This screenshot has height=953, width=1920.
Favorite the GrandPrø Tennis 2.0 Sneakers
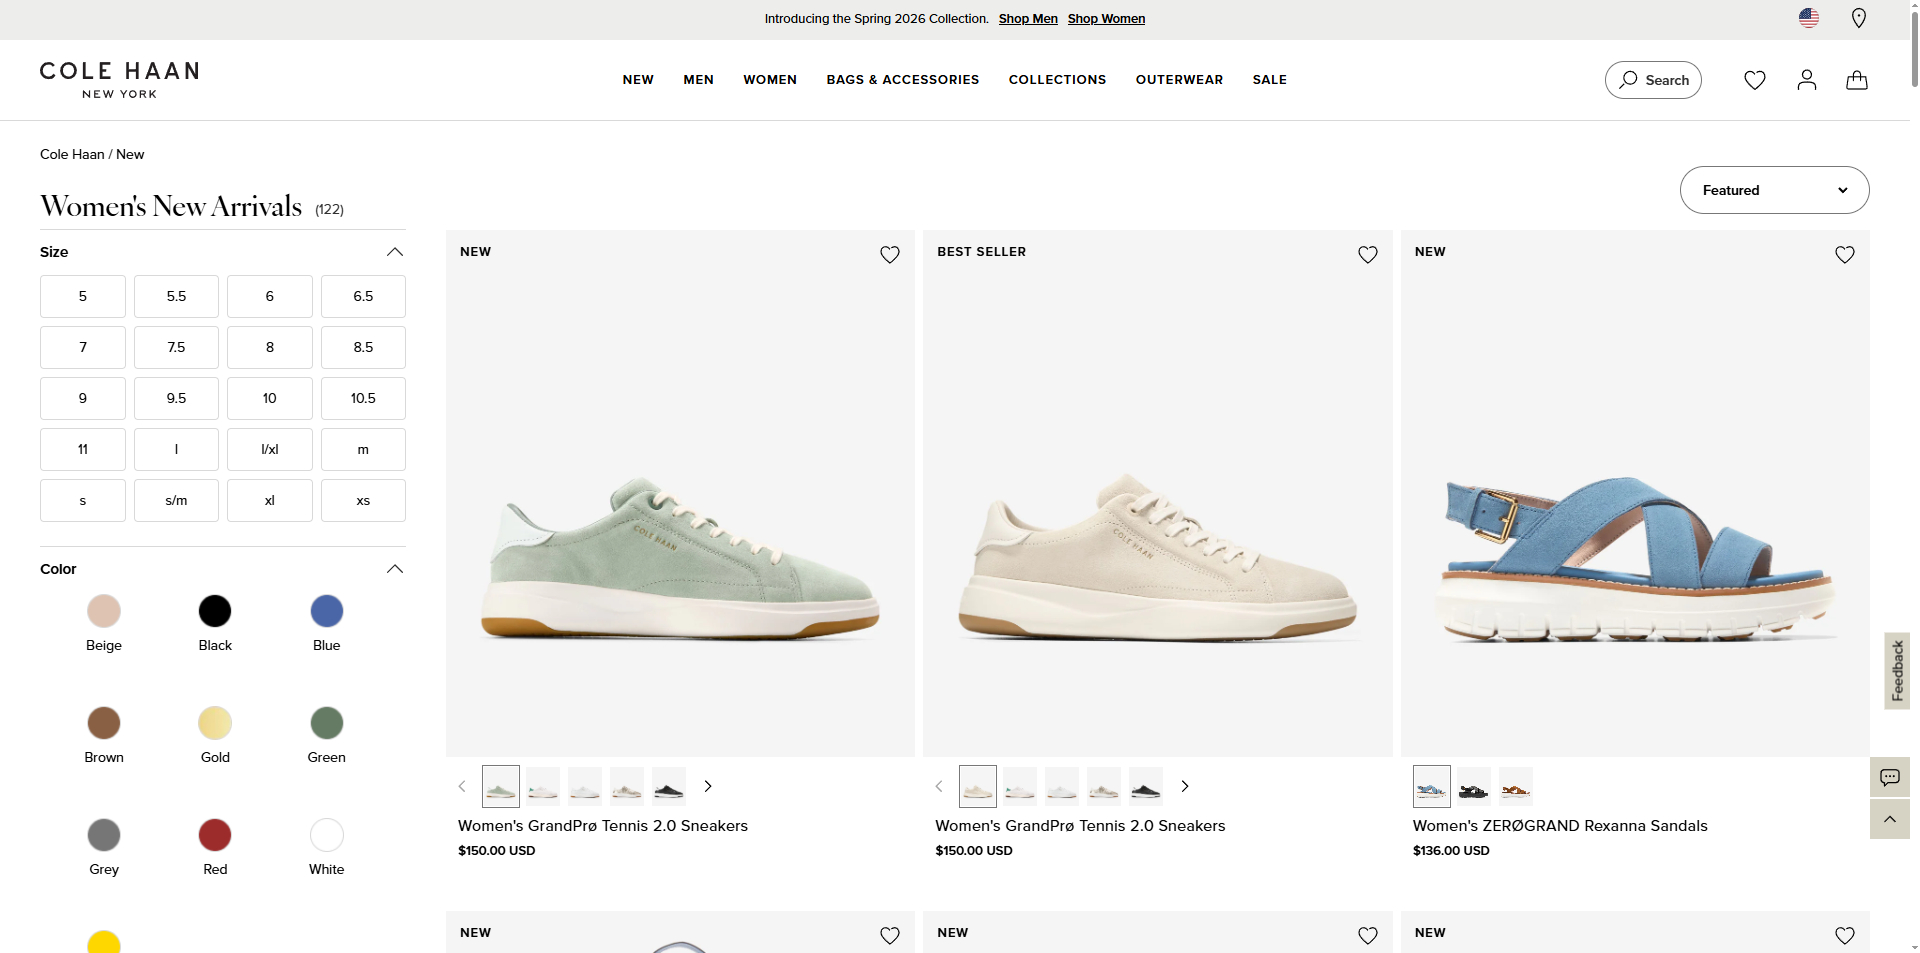click(889, 254)
